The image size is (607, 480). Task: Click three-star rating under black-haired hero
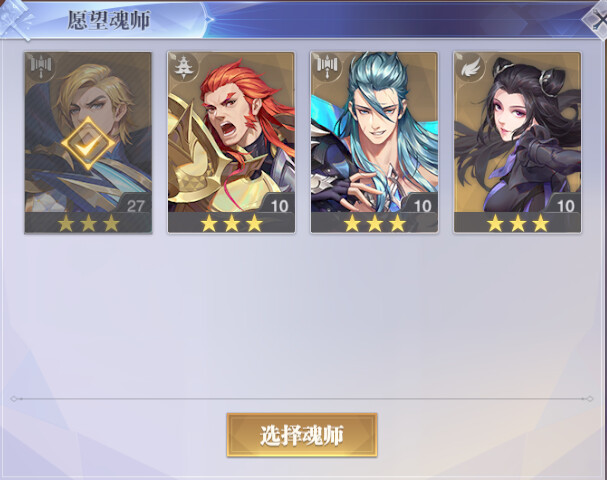pyautogui.click(x=518, y=223)
